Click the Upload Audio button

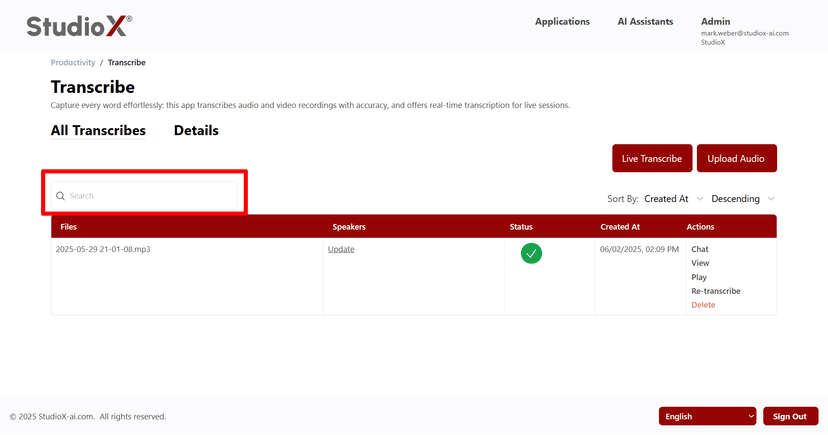[737, 158]
